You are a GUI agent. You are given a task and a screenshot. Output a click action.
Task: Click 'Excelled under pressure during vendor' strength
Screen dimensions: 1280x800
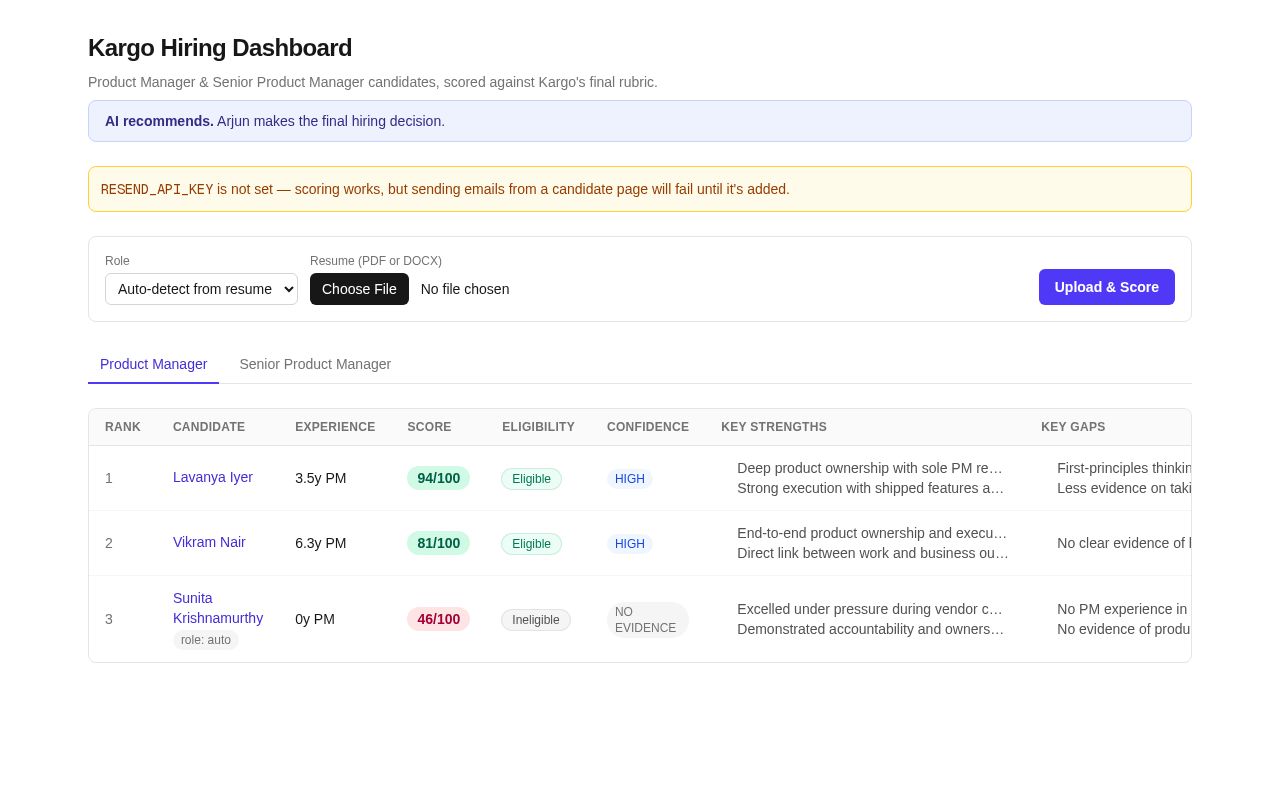(x=870, y=609)
